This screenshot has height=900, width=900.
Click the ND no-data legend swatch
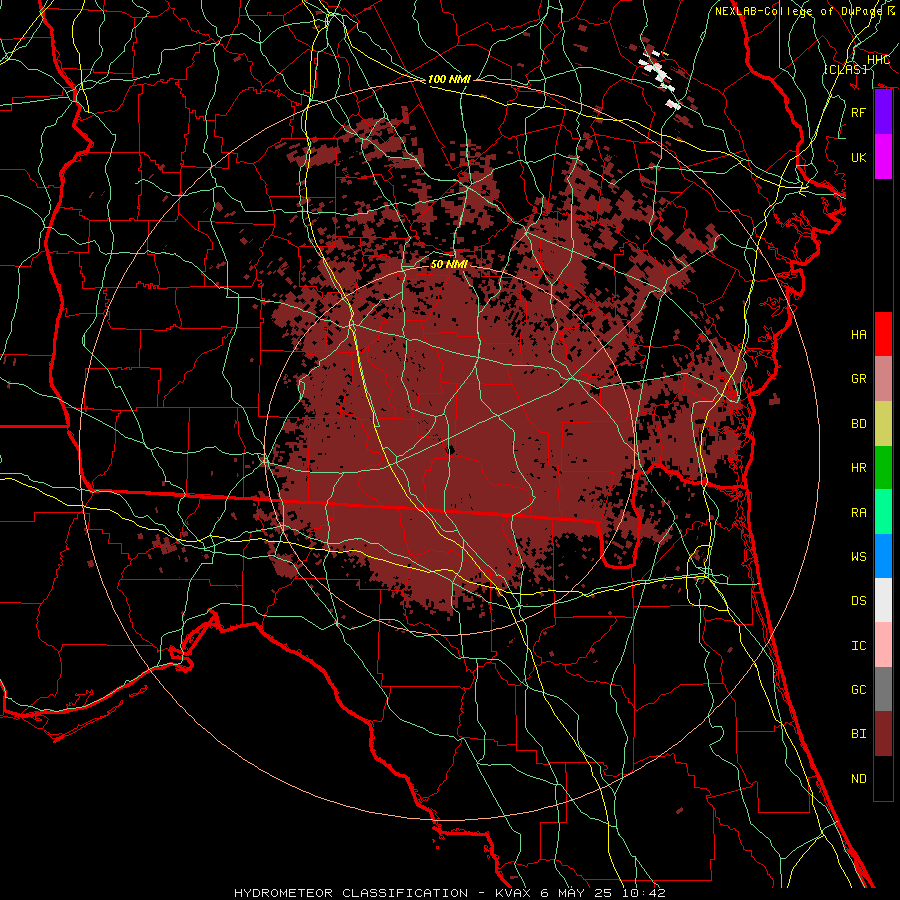point(883,778)
